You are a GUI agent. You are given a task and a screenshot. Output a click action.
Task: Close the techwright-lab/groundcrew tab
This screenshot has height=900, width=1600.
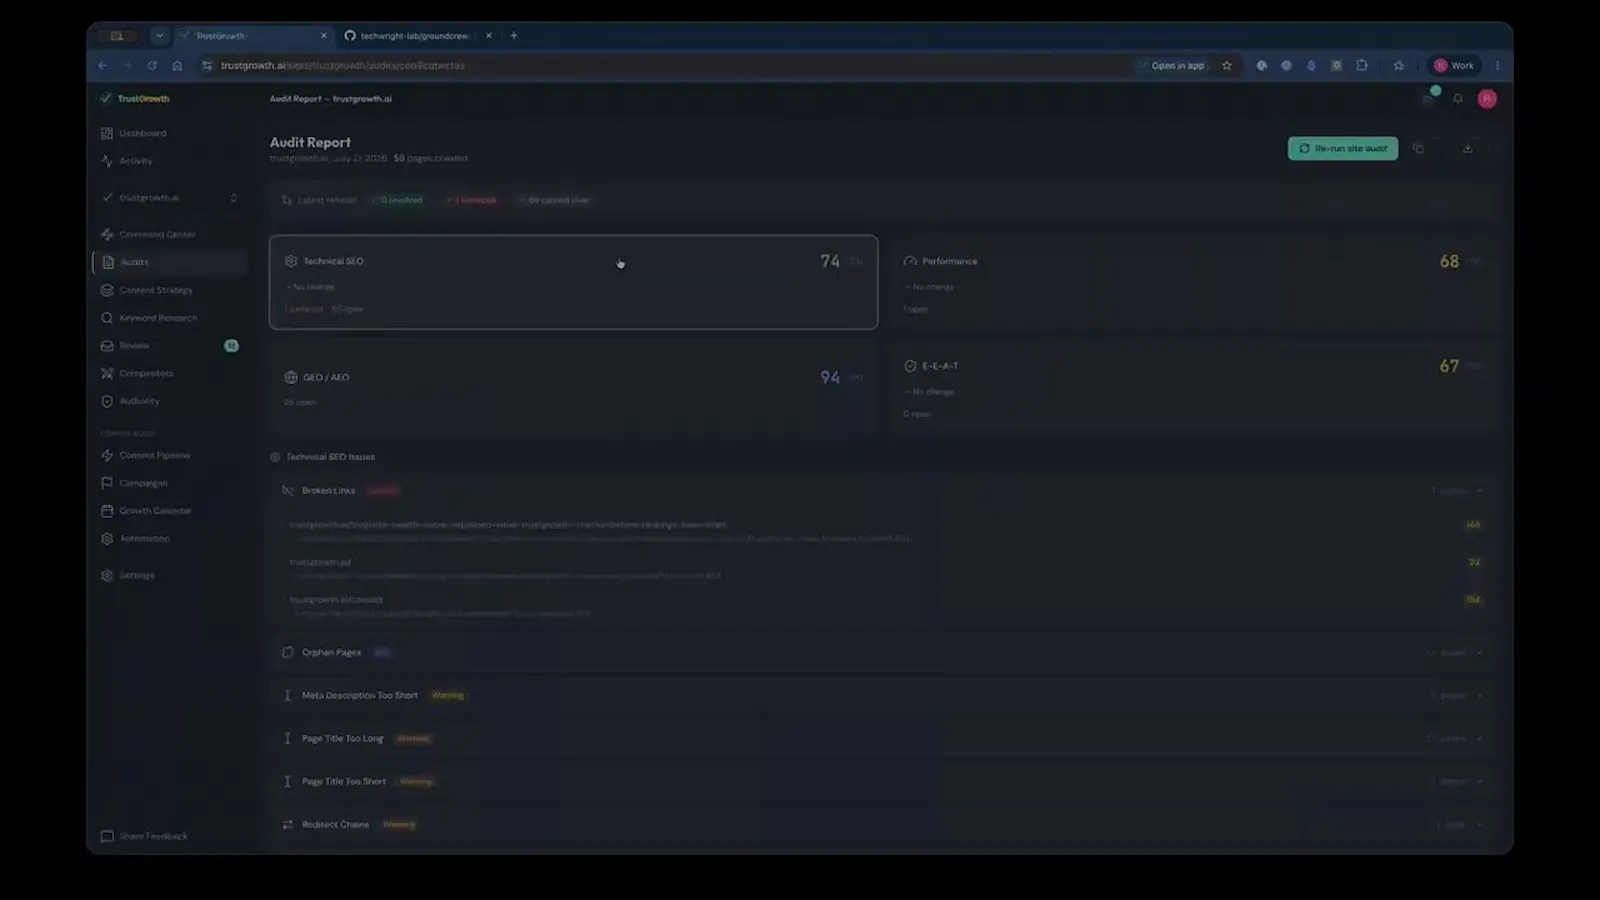(489, 36)
